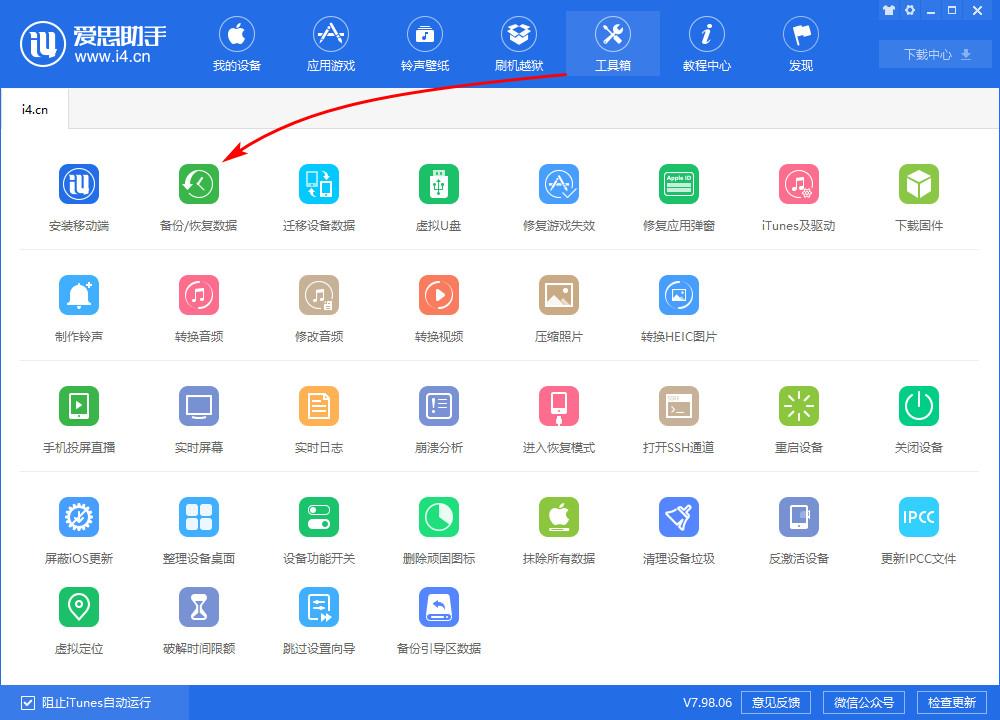Open settings gear in title bar
The image size is (1000, 720).
(x=909, y=10)
